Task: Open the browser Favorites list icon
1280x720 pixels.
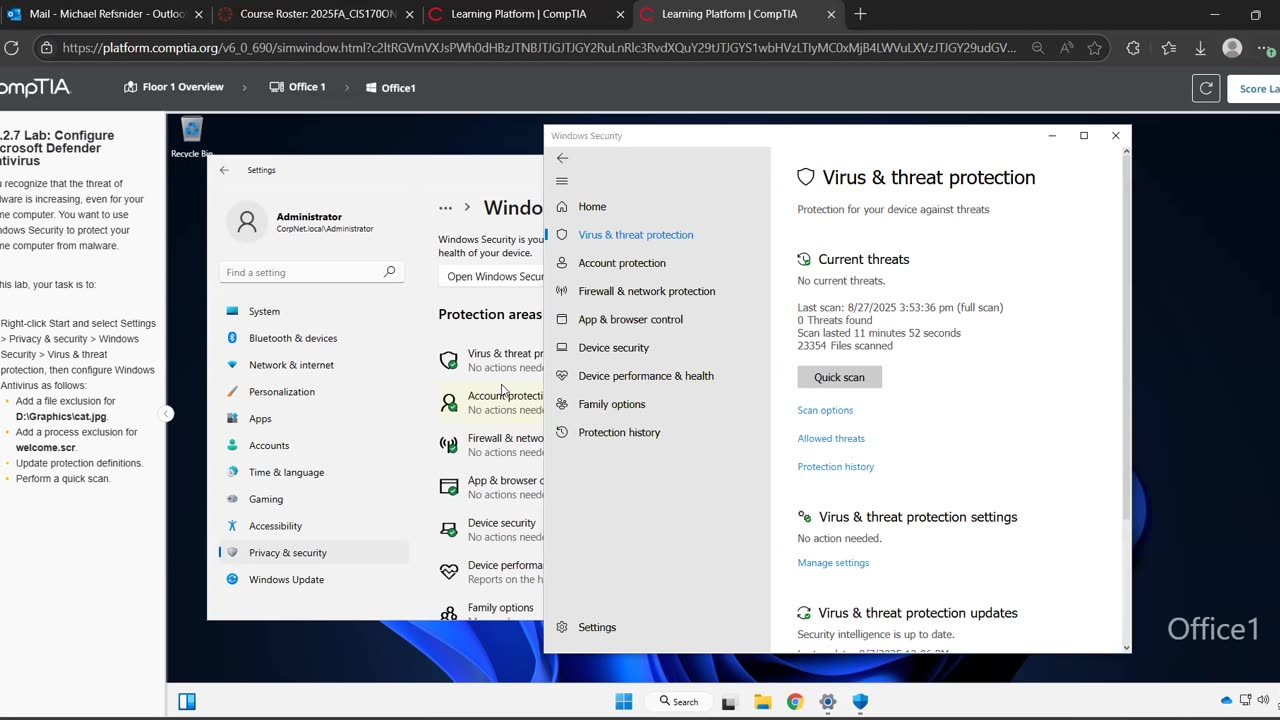Action: click(x=1169, y=47)
